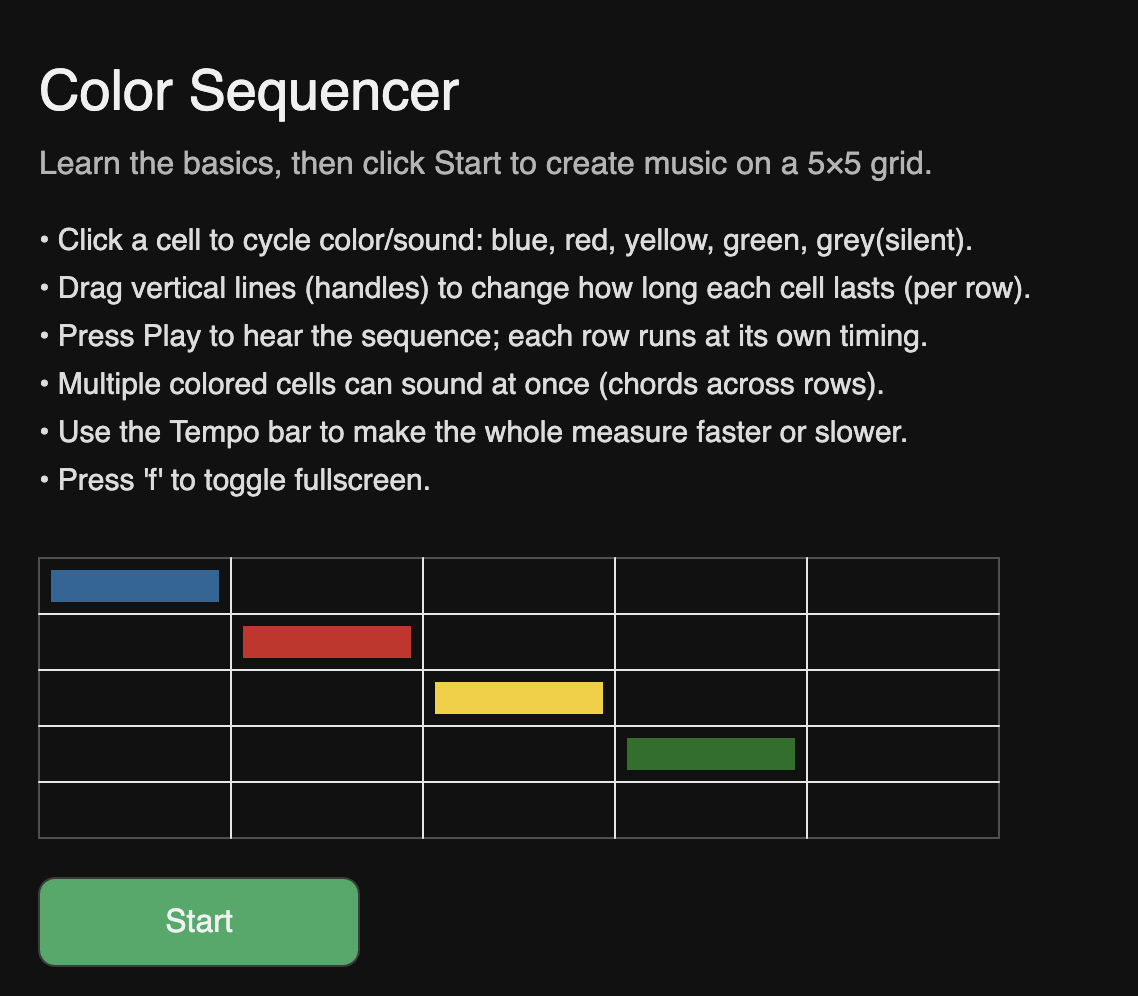The width and height of the screenshot is (1138, 996).
Task: Click the empty cell directly below the green cell
Action: (x=711, y=810)
